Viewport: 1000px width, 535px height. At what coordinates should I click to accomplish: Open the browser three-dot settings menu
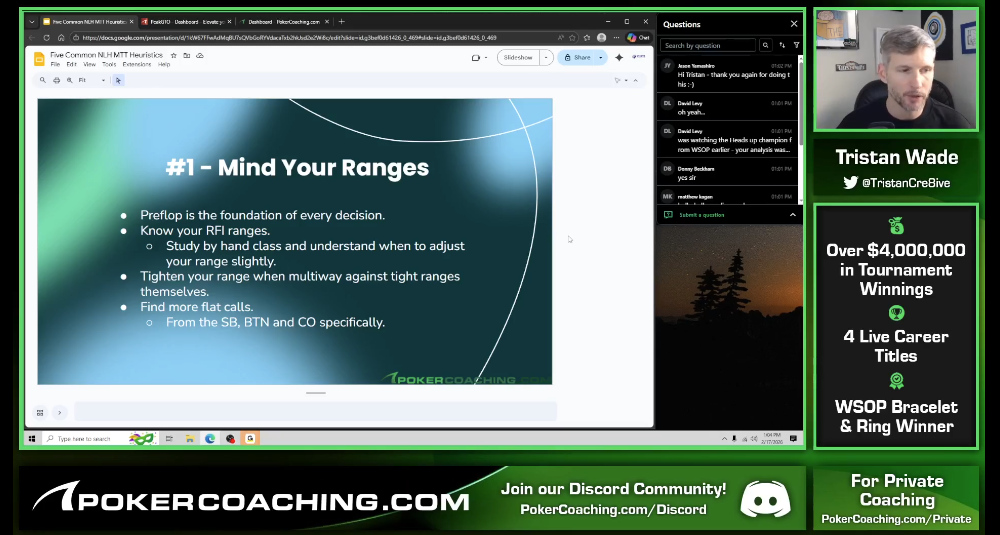tap(616, 38)
